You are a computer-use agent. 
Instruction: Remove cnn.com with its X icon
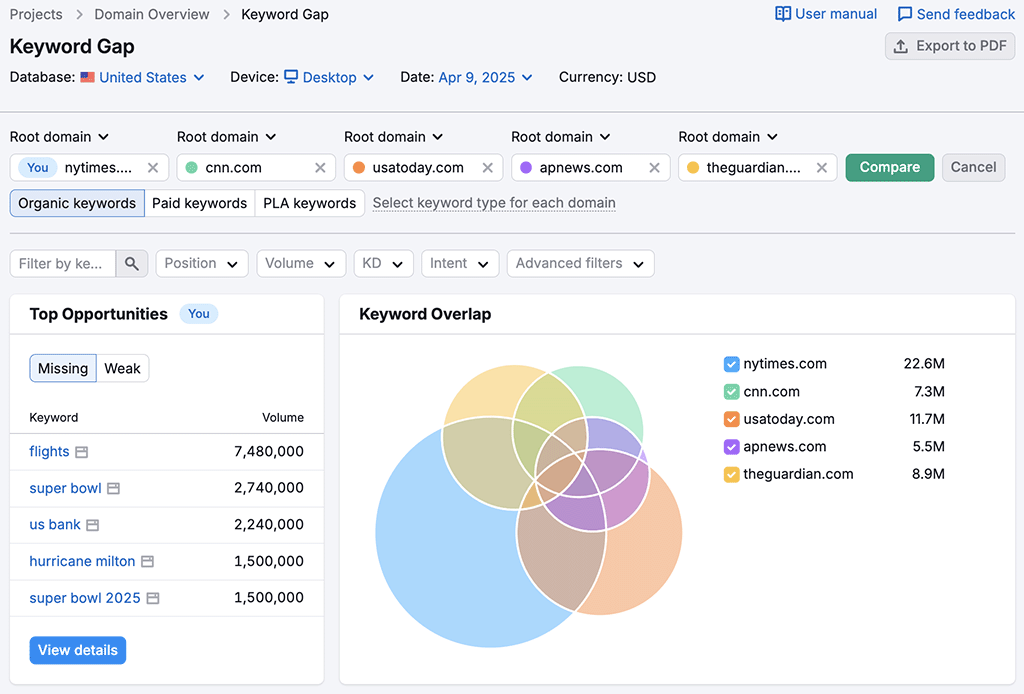[x=320, y=168]
